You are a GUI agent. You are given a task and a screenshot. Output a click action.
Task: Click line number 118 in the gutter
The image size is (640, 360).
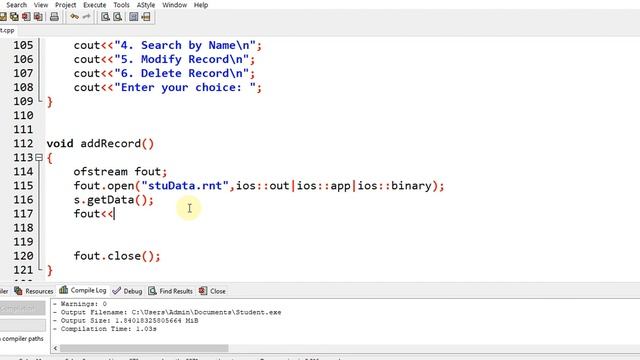pos(23,228)
